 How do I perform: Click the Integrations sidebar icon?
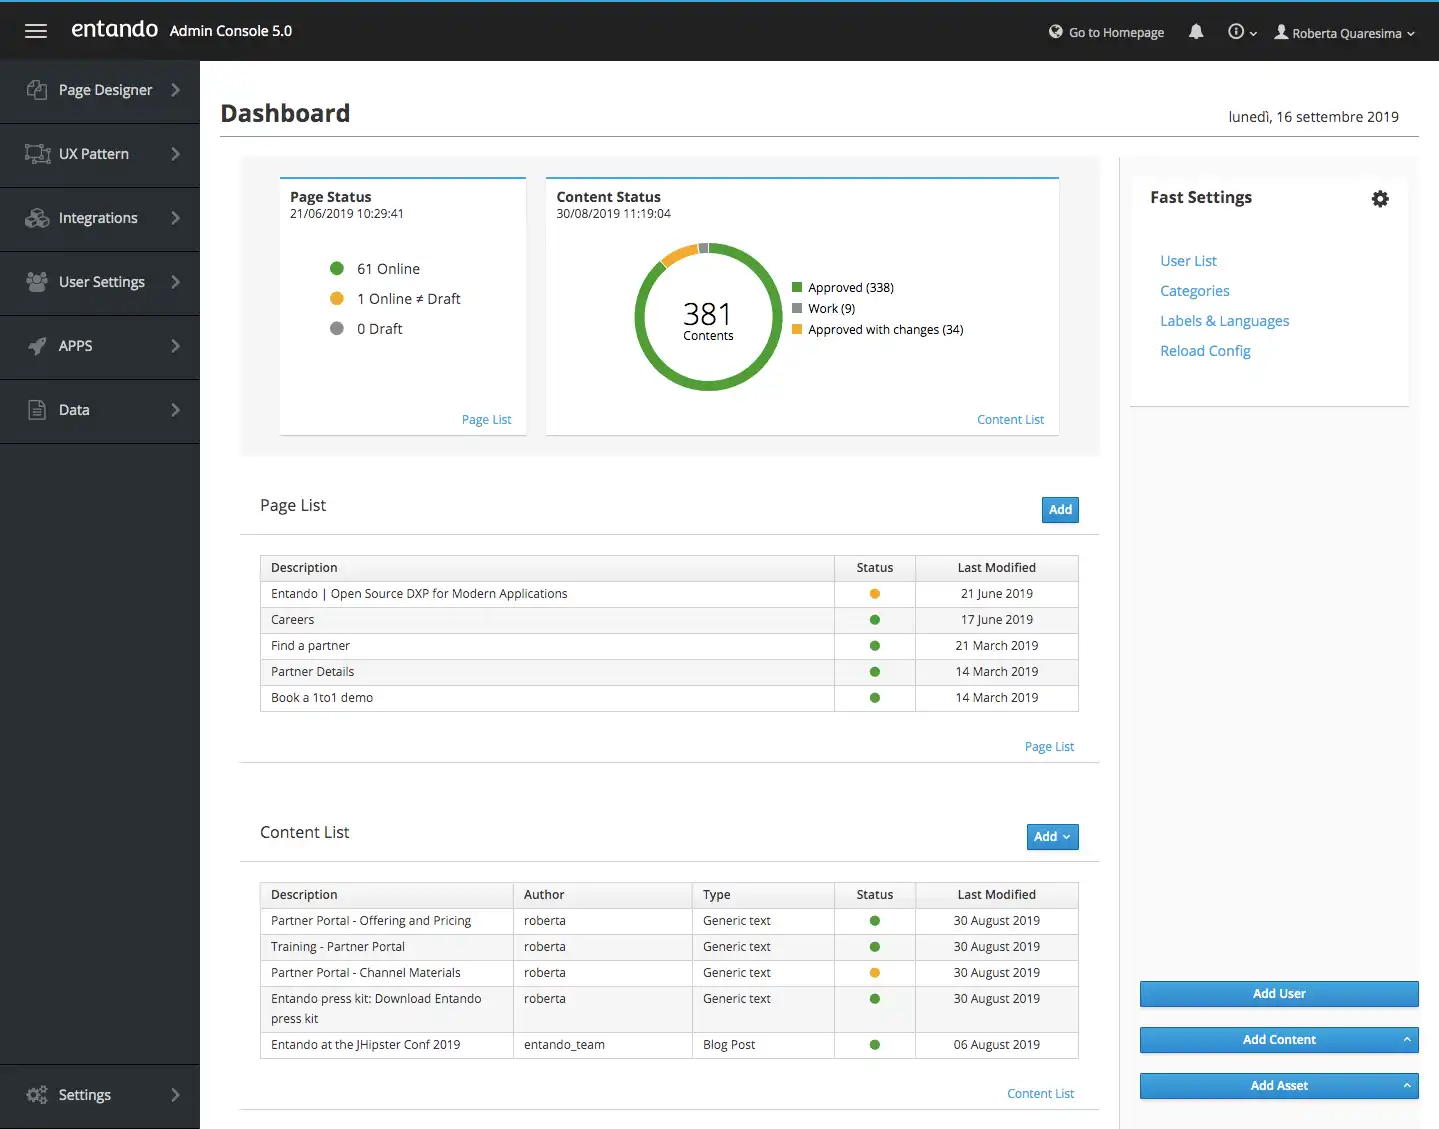(37, 218)
